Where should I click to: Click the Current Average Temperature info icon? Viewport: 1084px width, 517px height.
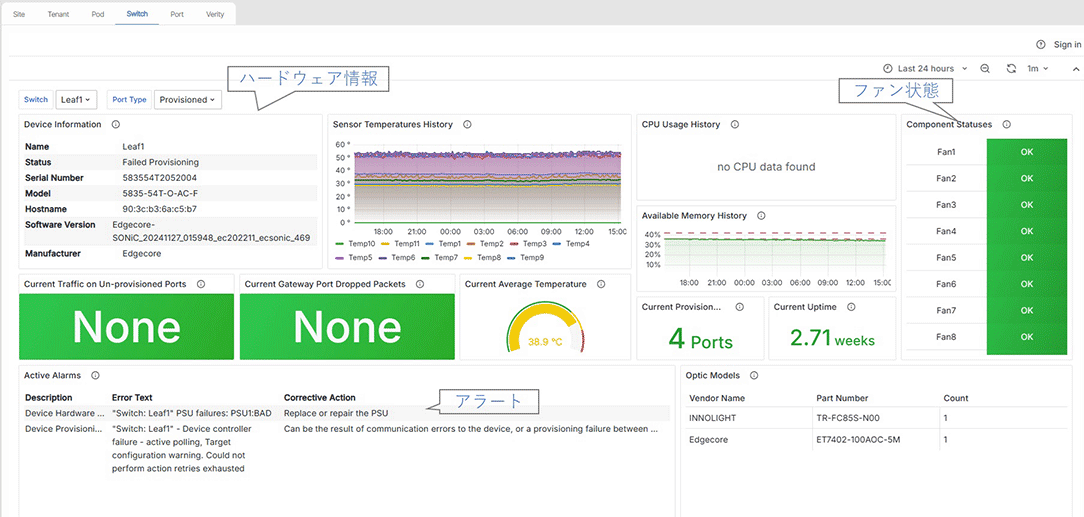point(601,284)
